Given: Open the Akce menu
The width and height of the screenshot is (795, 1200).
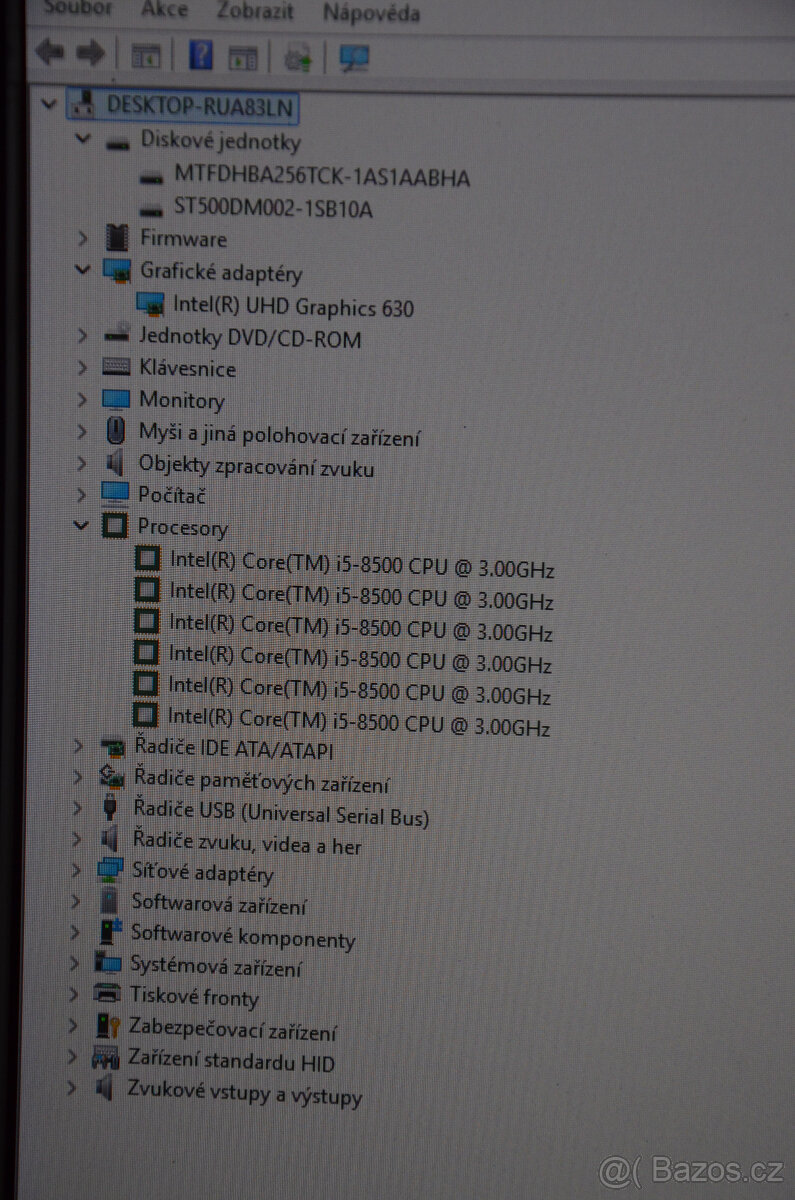Looking at the screenshot, I should [164, 9].
